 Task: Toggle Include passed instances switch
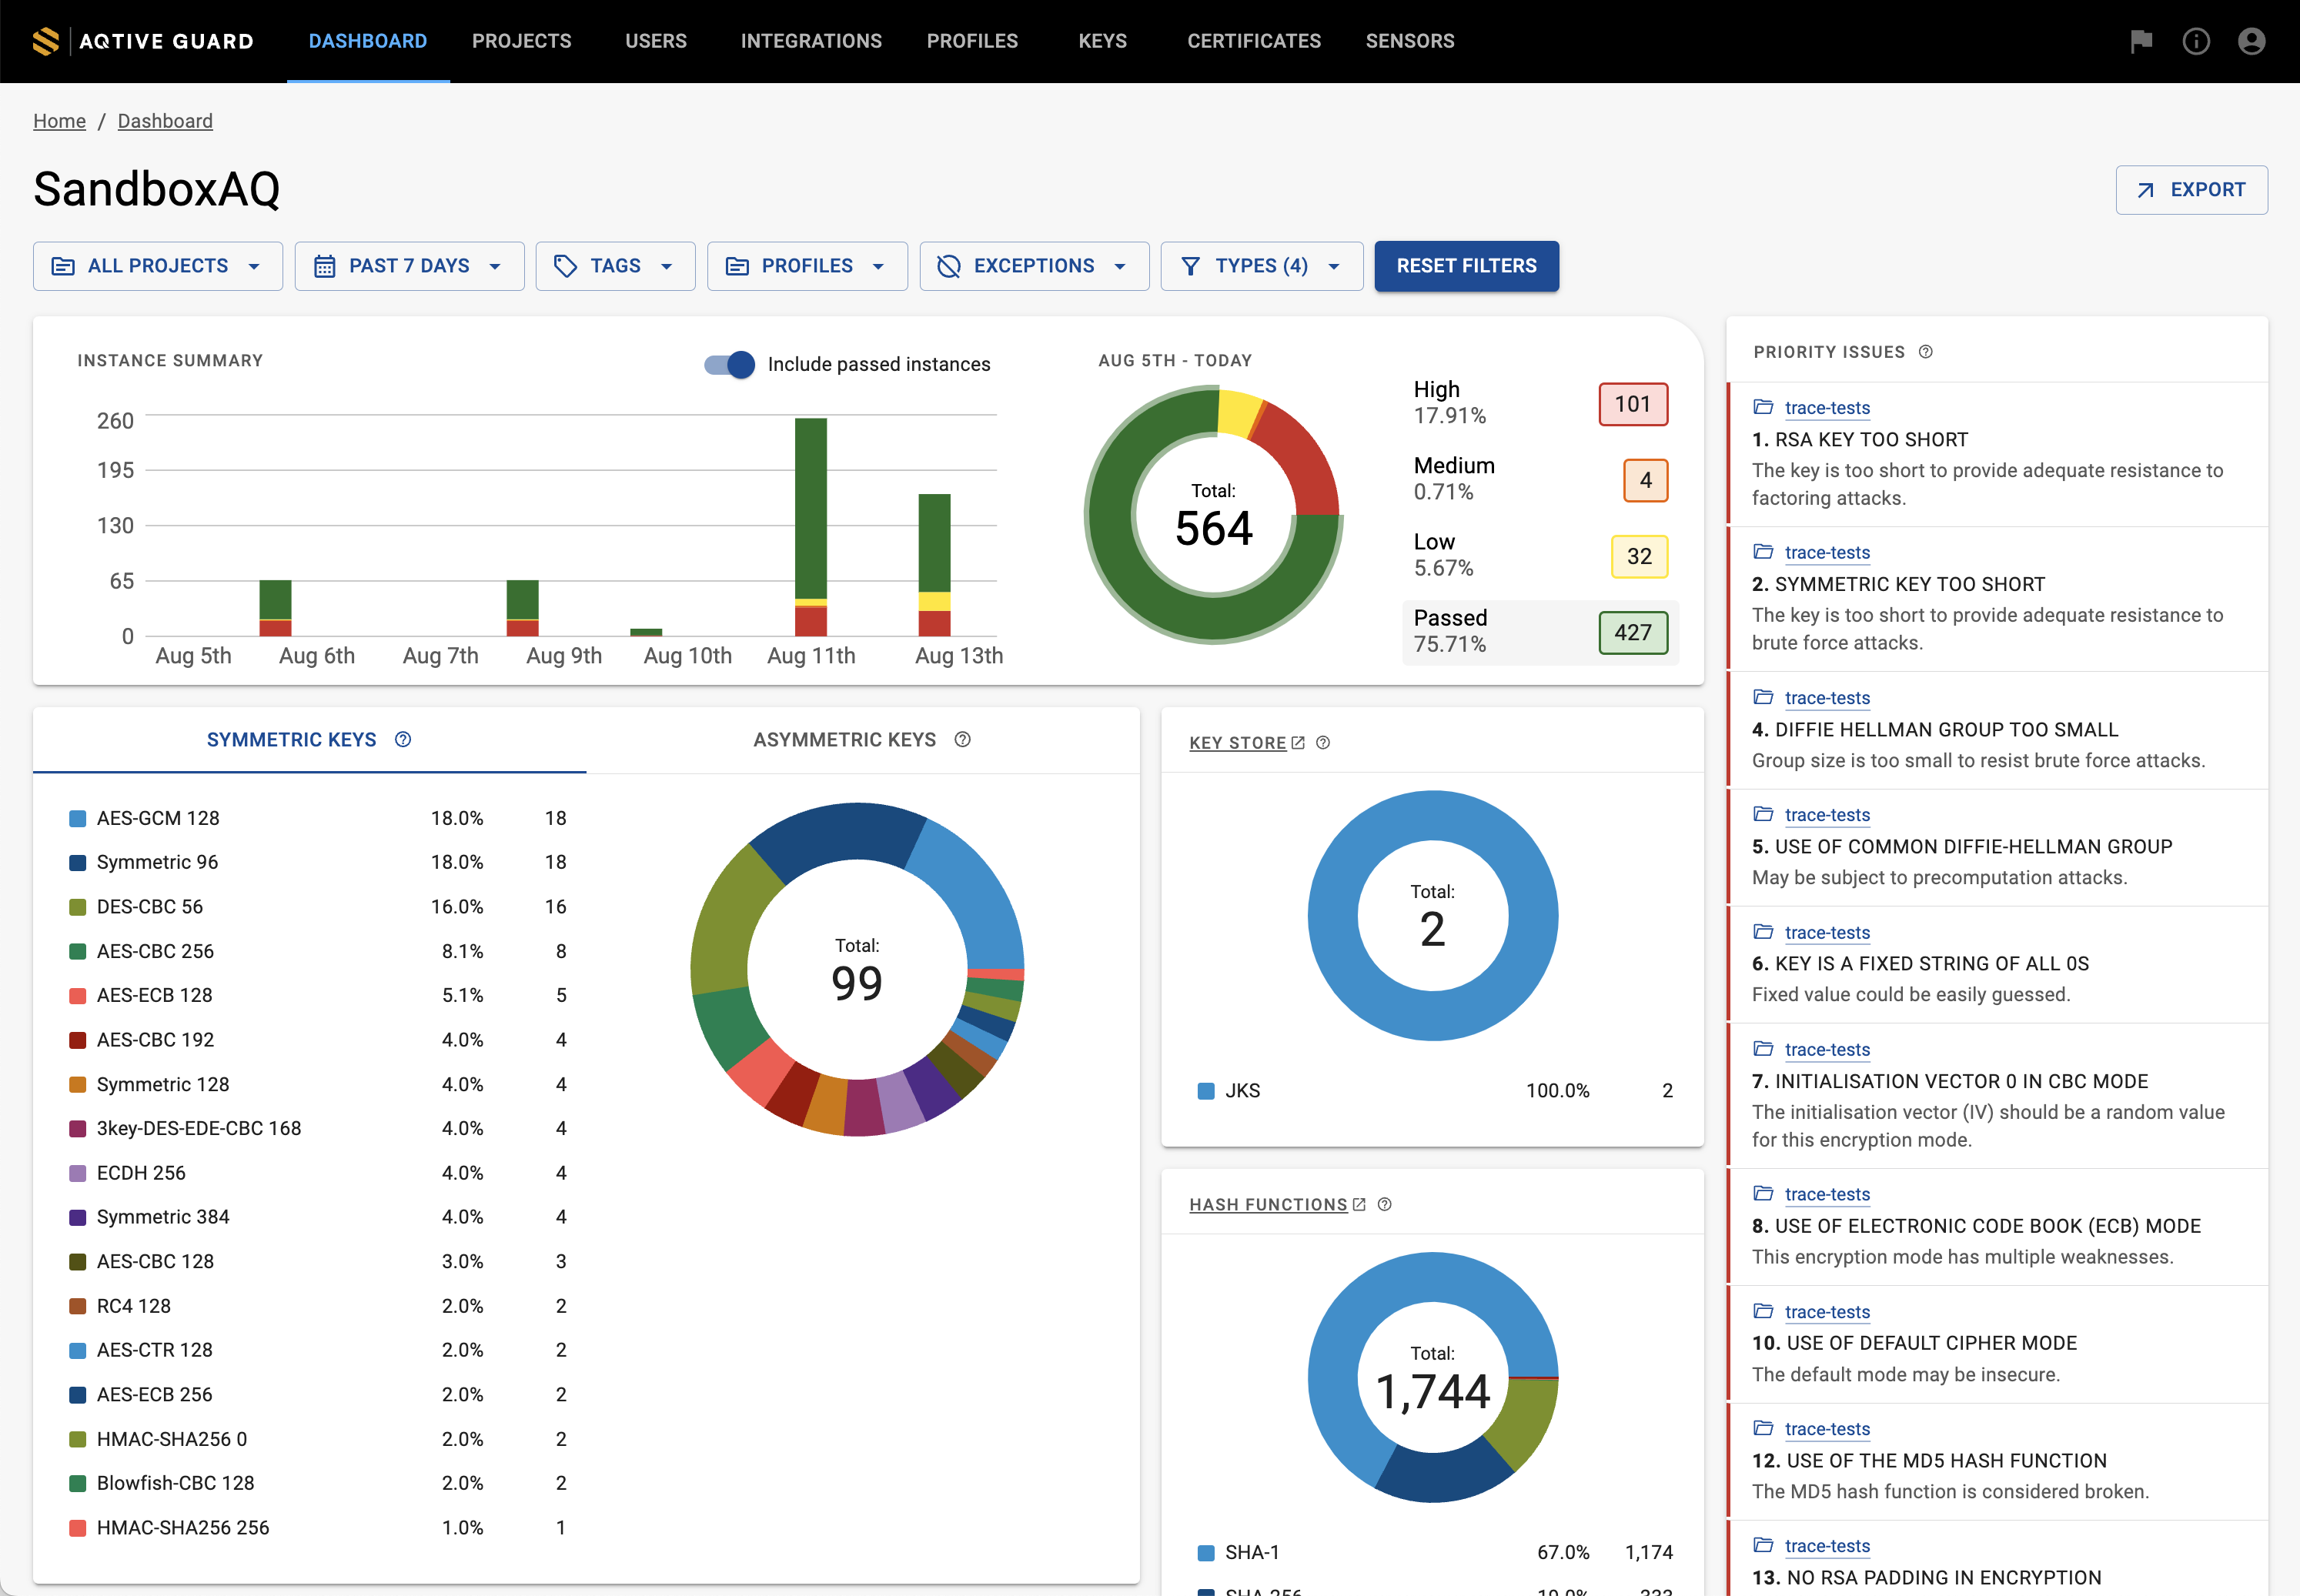[730, 364]
